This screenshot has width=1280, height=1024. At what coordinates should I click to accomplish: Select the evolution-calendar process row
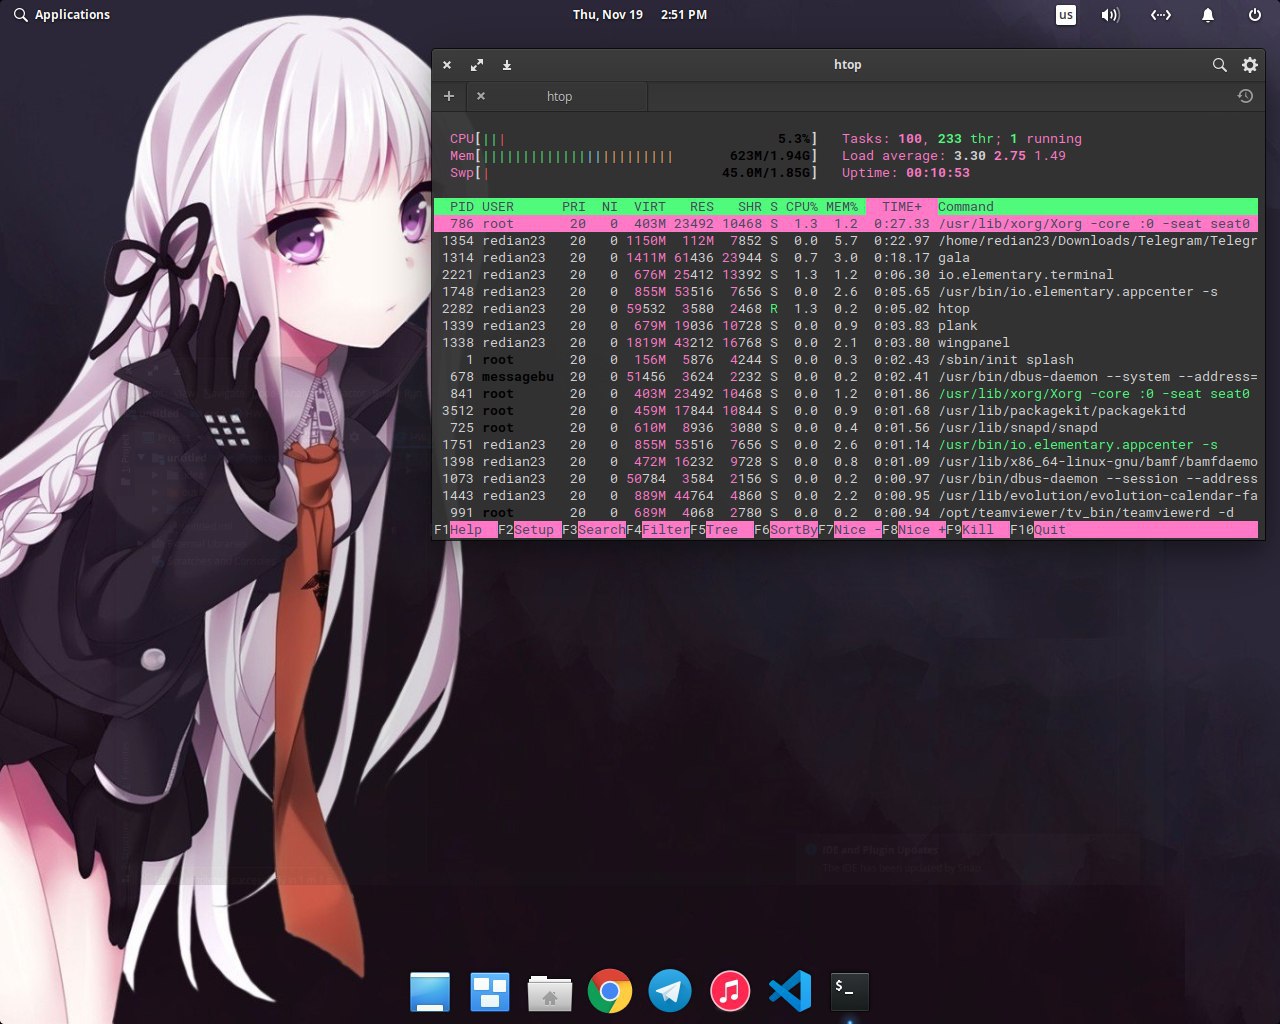(846, 496)
